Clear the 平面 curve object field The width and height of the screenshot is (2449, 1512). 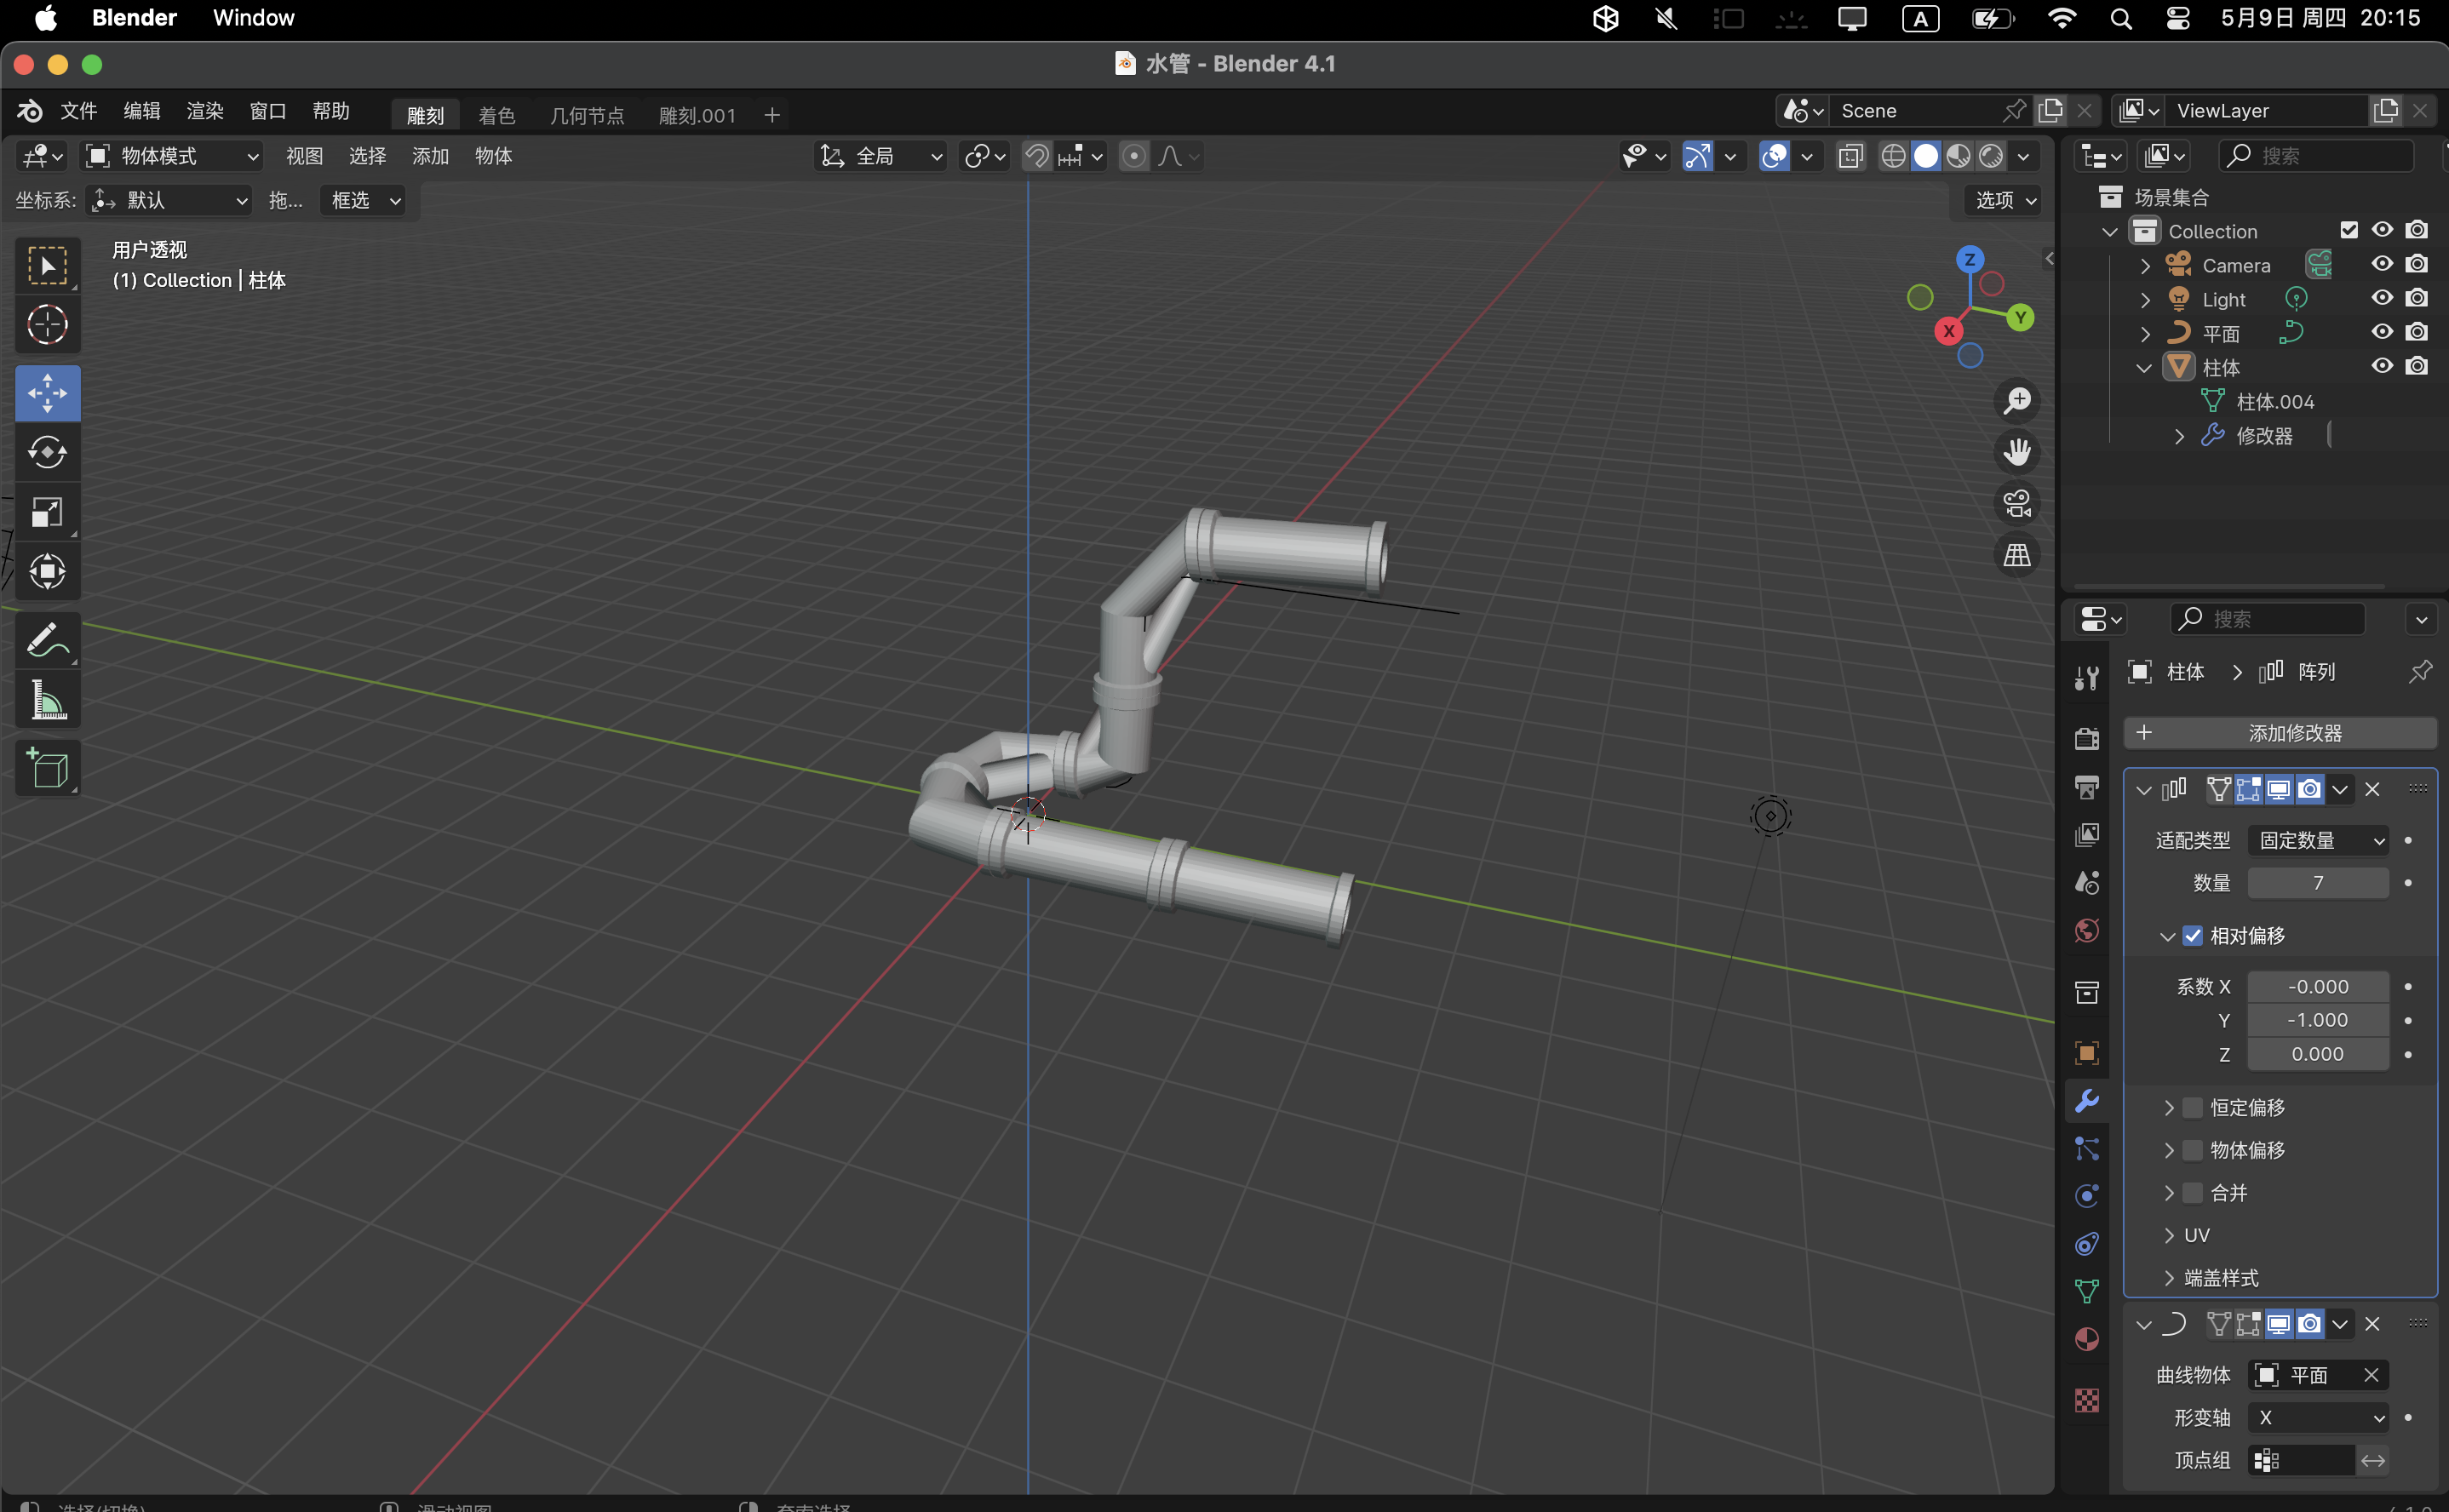click(x=2371, y=1376)
